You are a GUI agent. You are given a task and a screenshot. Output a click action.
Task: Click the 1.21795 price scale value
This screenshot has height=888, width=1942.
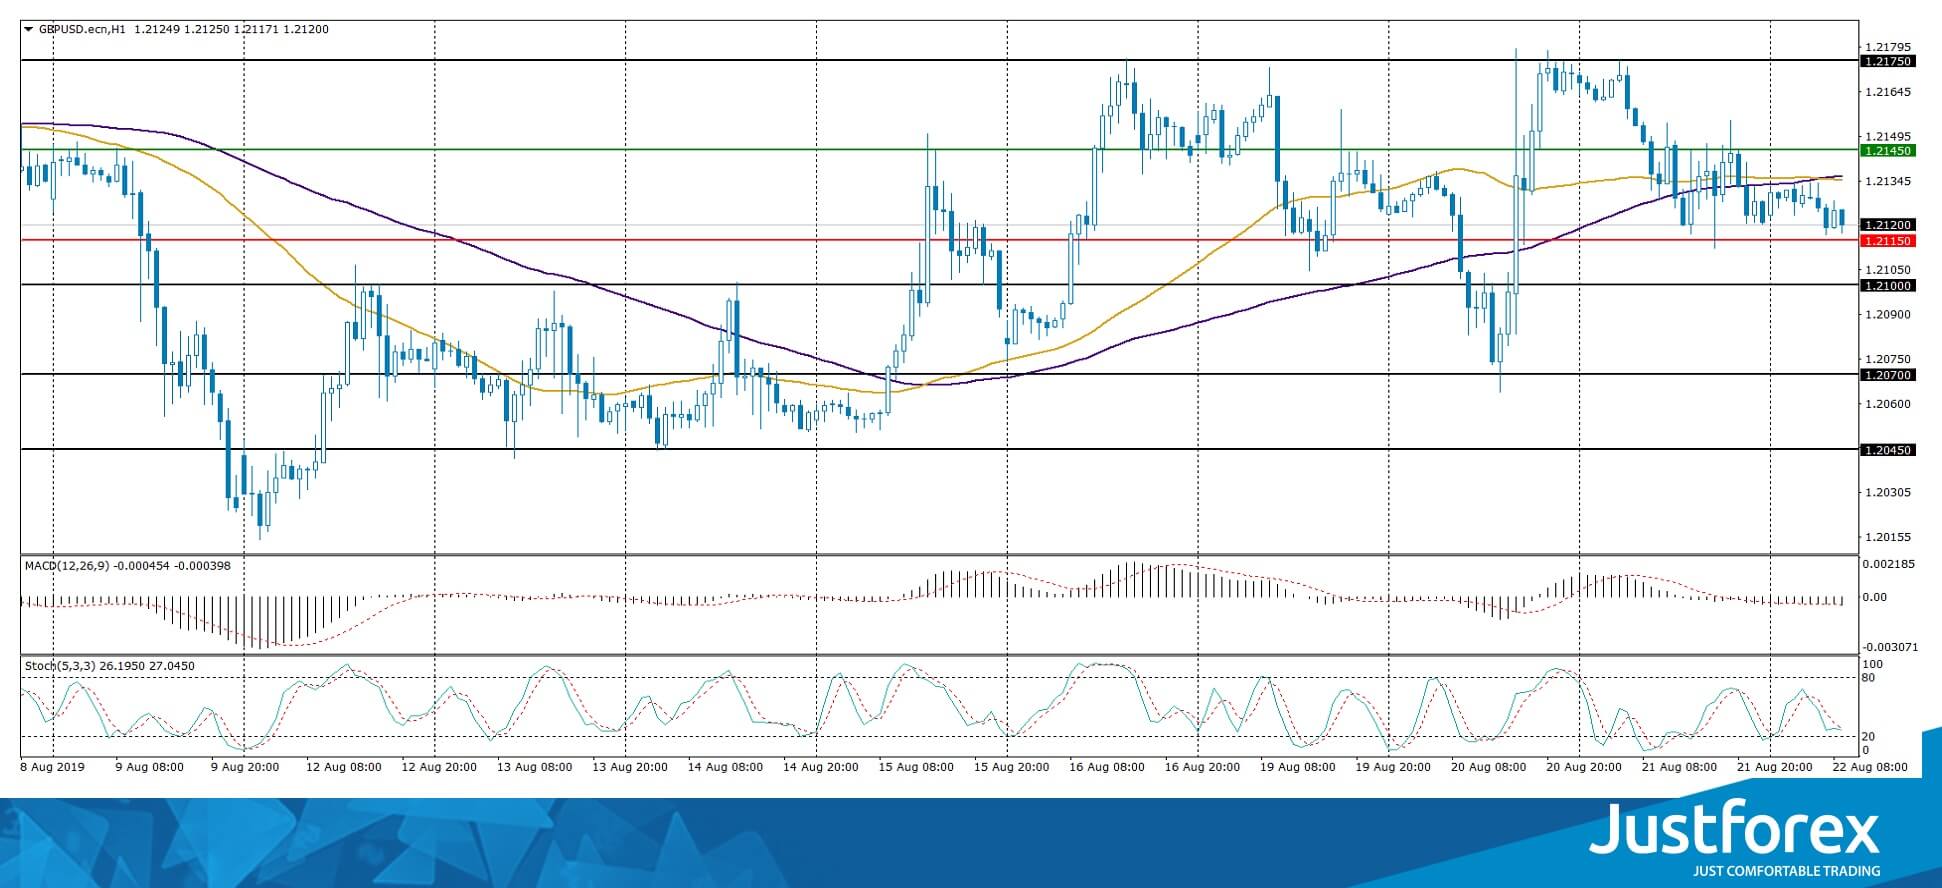1888,47
